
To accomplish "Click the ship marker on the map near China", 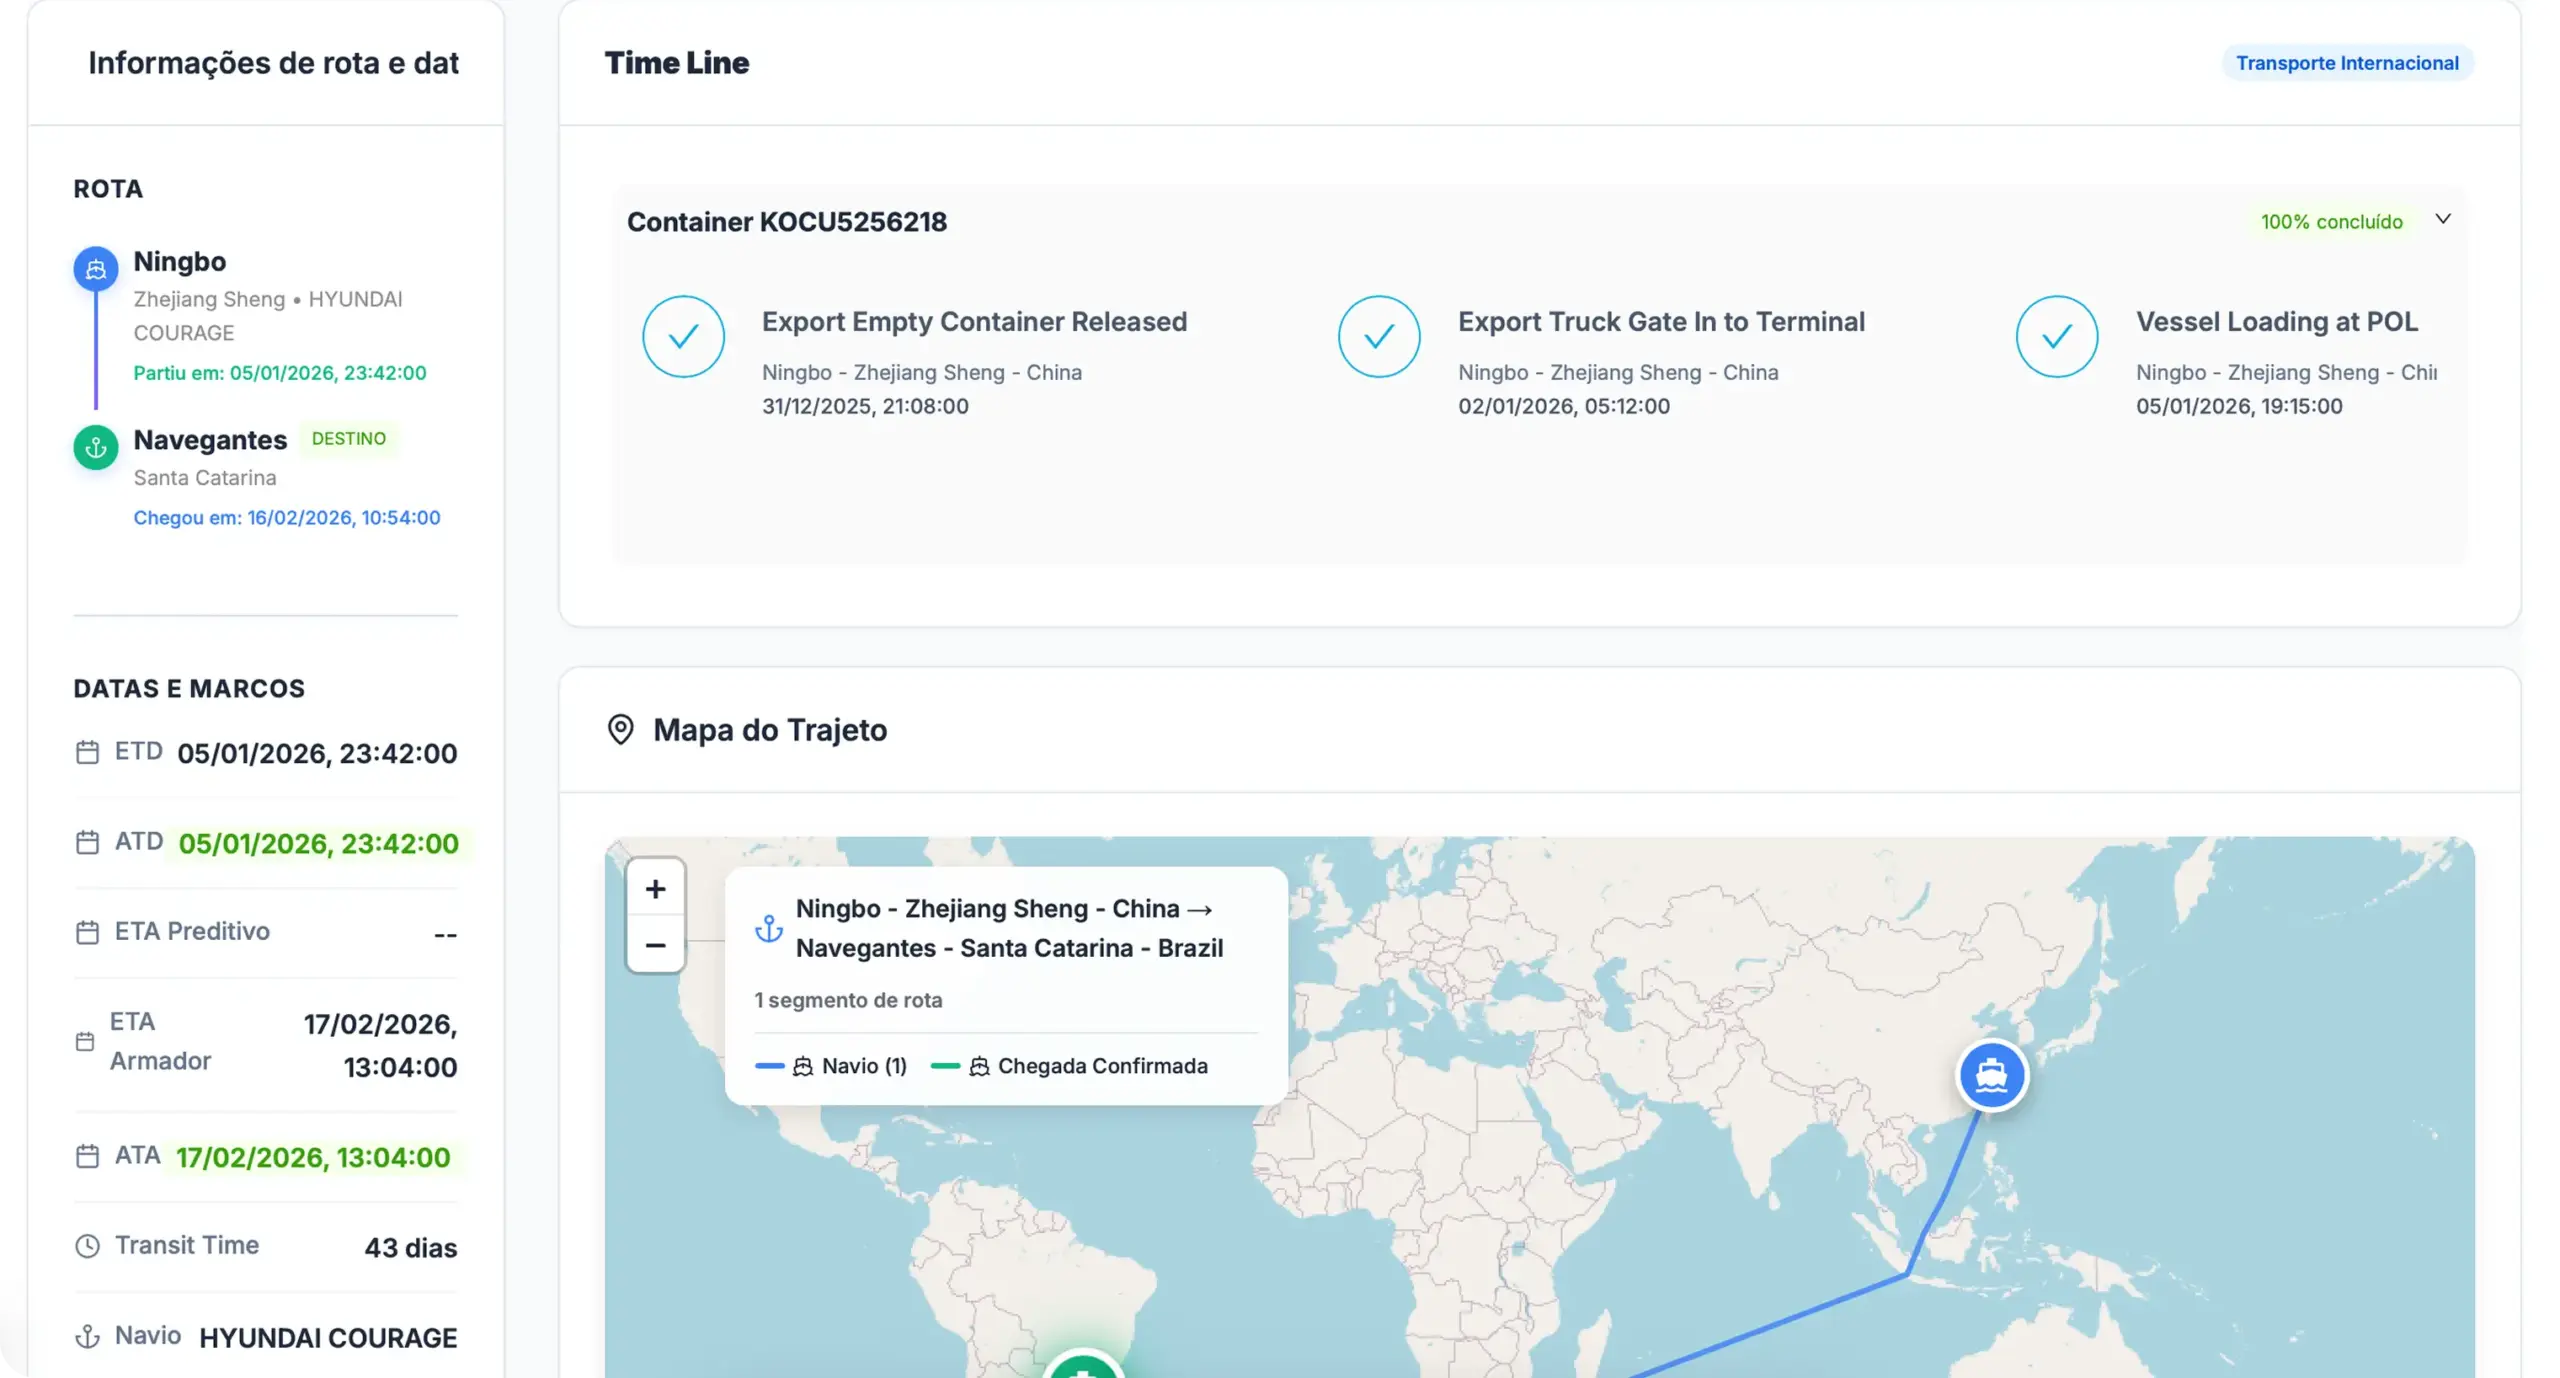I will [1992, 1075].
